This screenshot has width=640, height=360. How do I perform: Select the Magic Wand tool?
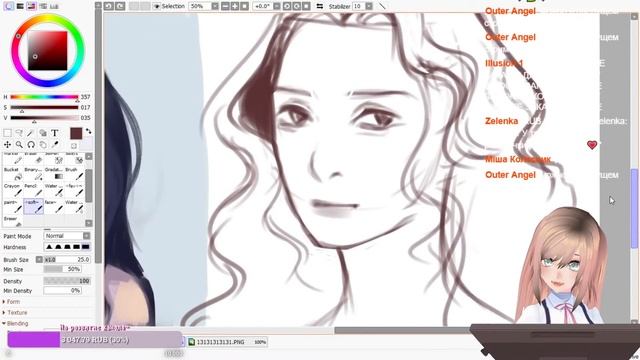[x=31, y=133]
